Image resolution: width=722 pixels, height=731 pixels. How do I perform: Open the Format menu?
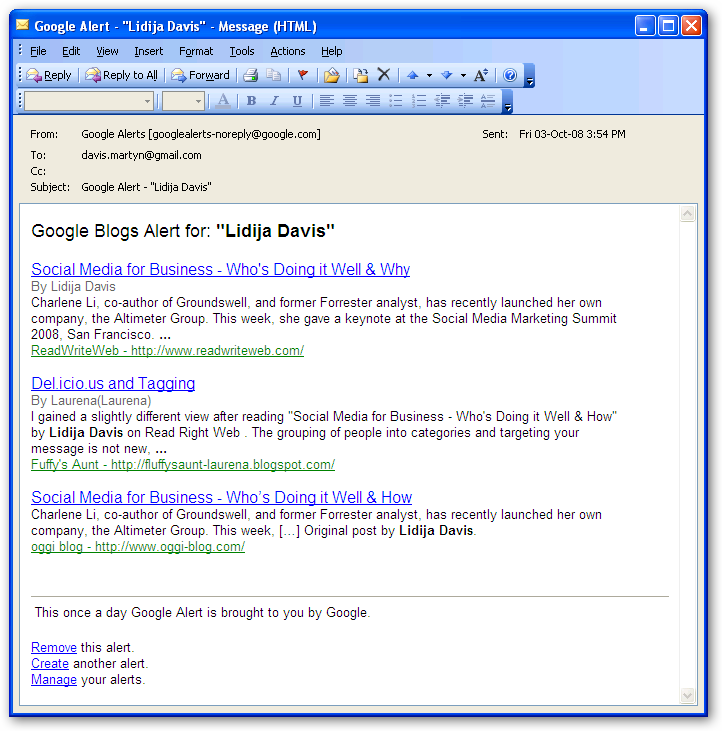coord(196,51)
